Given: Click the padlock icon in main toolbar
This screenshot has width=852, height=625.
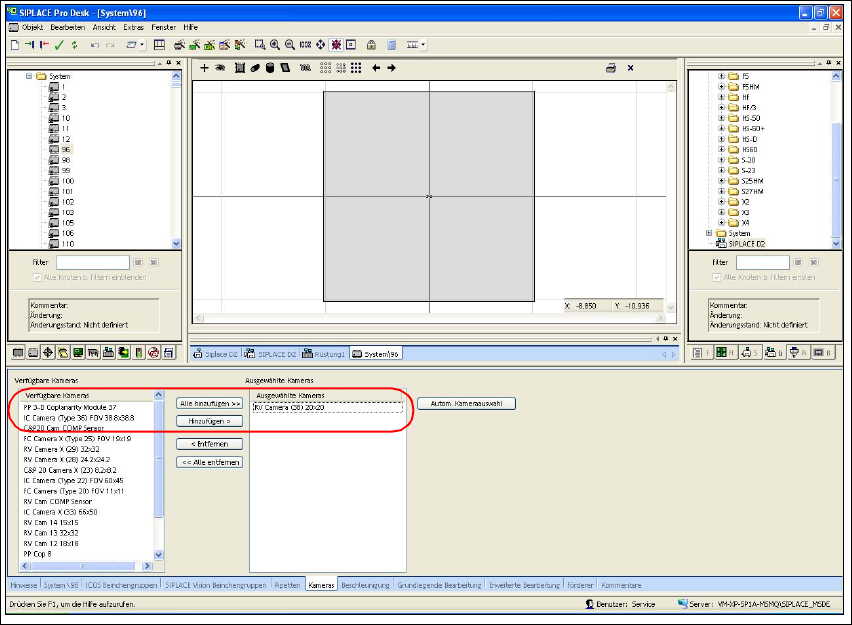Looking at the screenshot, I should [x=371, y=45].
